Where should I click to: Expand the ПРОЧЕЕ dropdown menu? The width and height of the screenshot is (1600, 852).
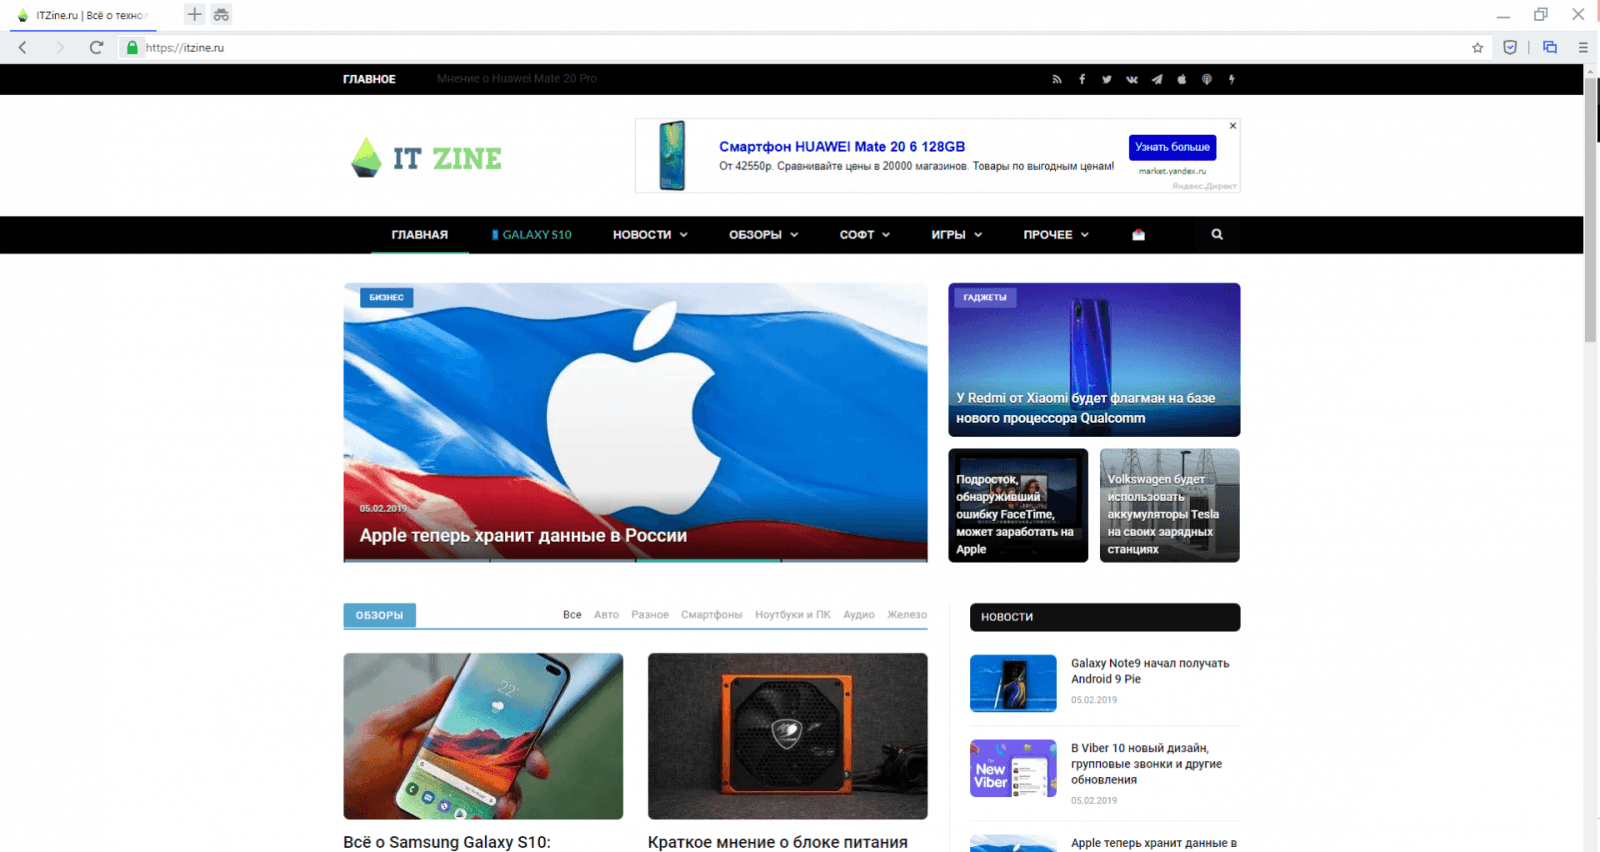pos(1056,235)
